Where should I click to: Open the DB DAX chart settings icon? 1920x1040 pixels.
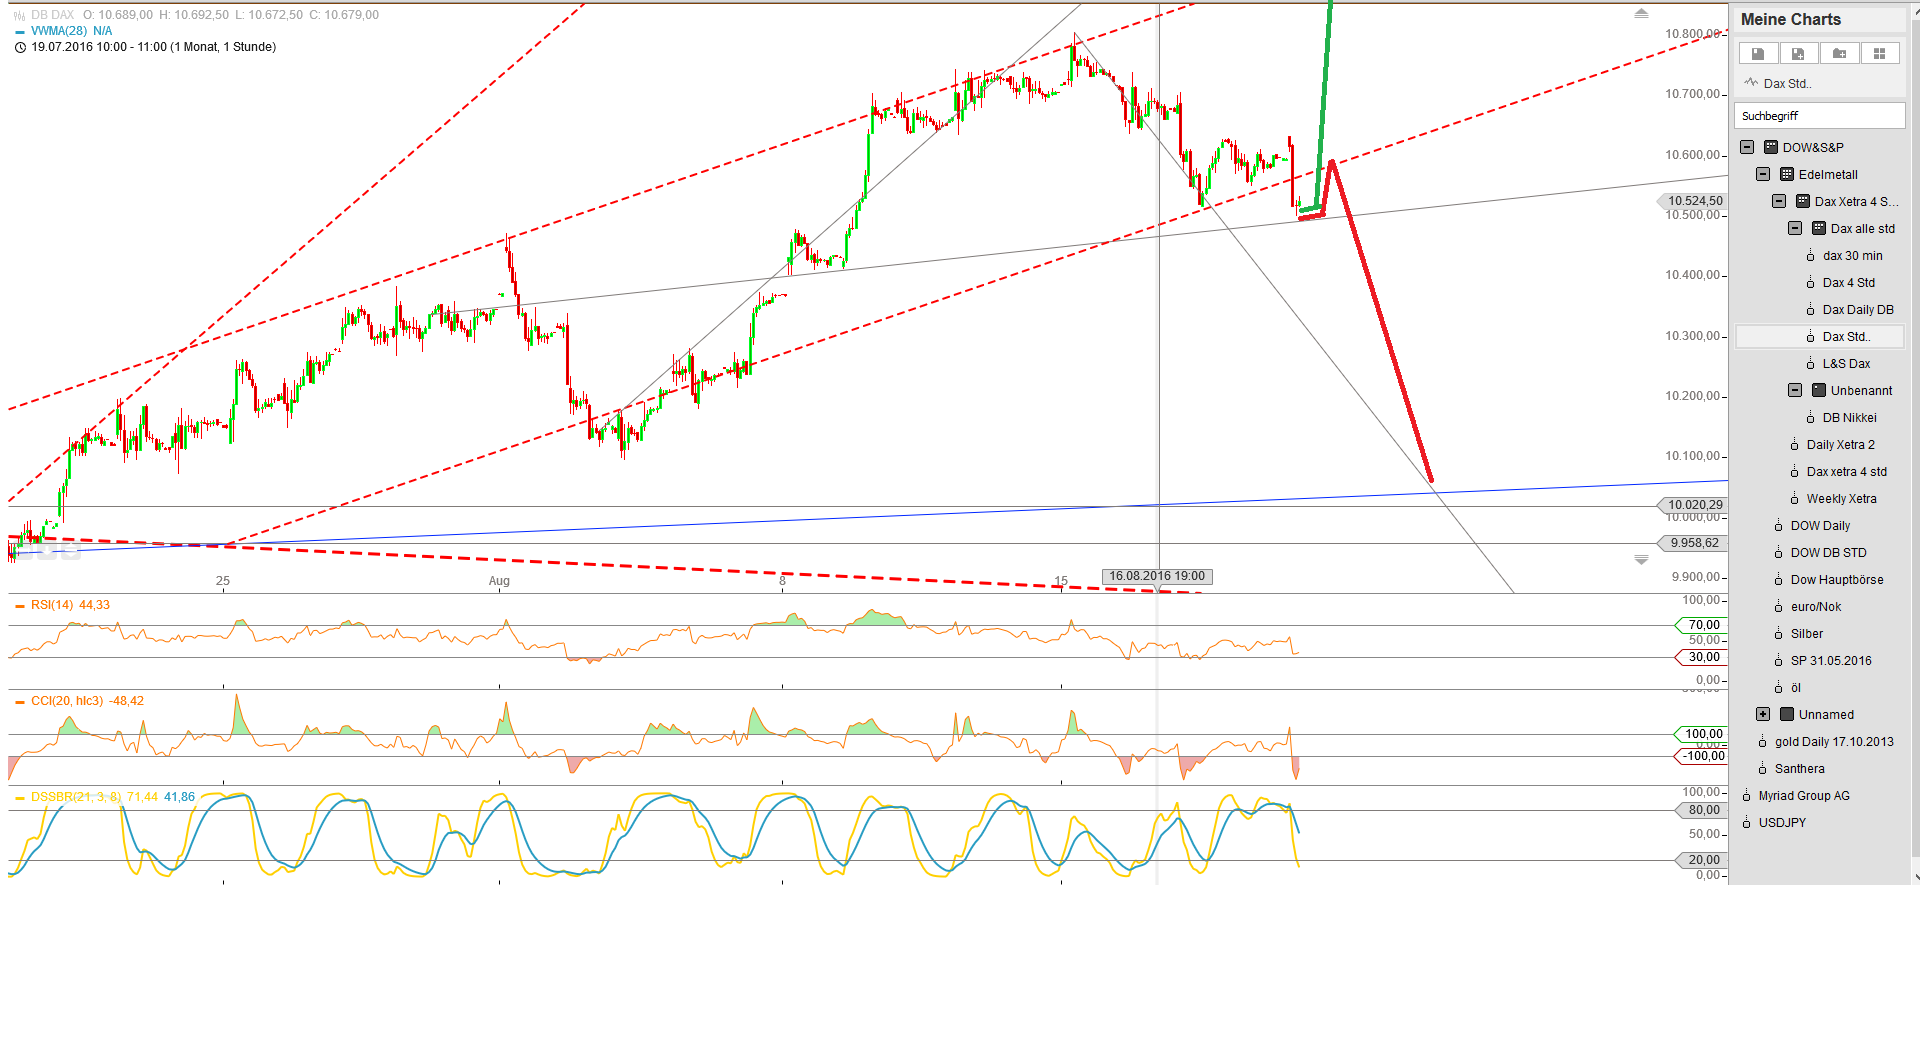pos(20,16)
